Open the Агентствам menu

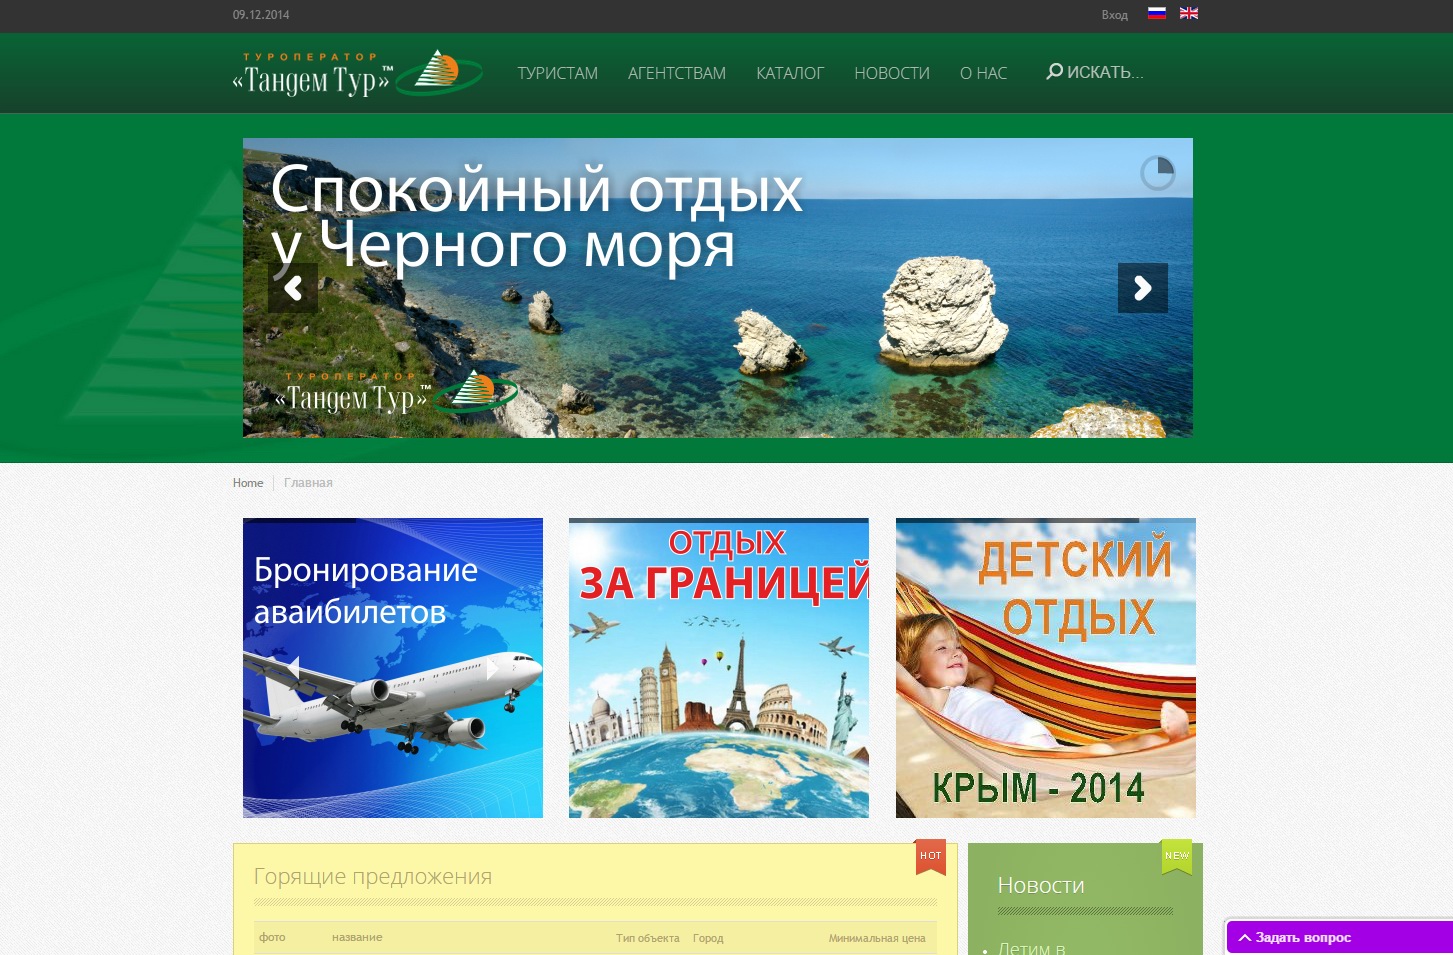[677, 73]
